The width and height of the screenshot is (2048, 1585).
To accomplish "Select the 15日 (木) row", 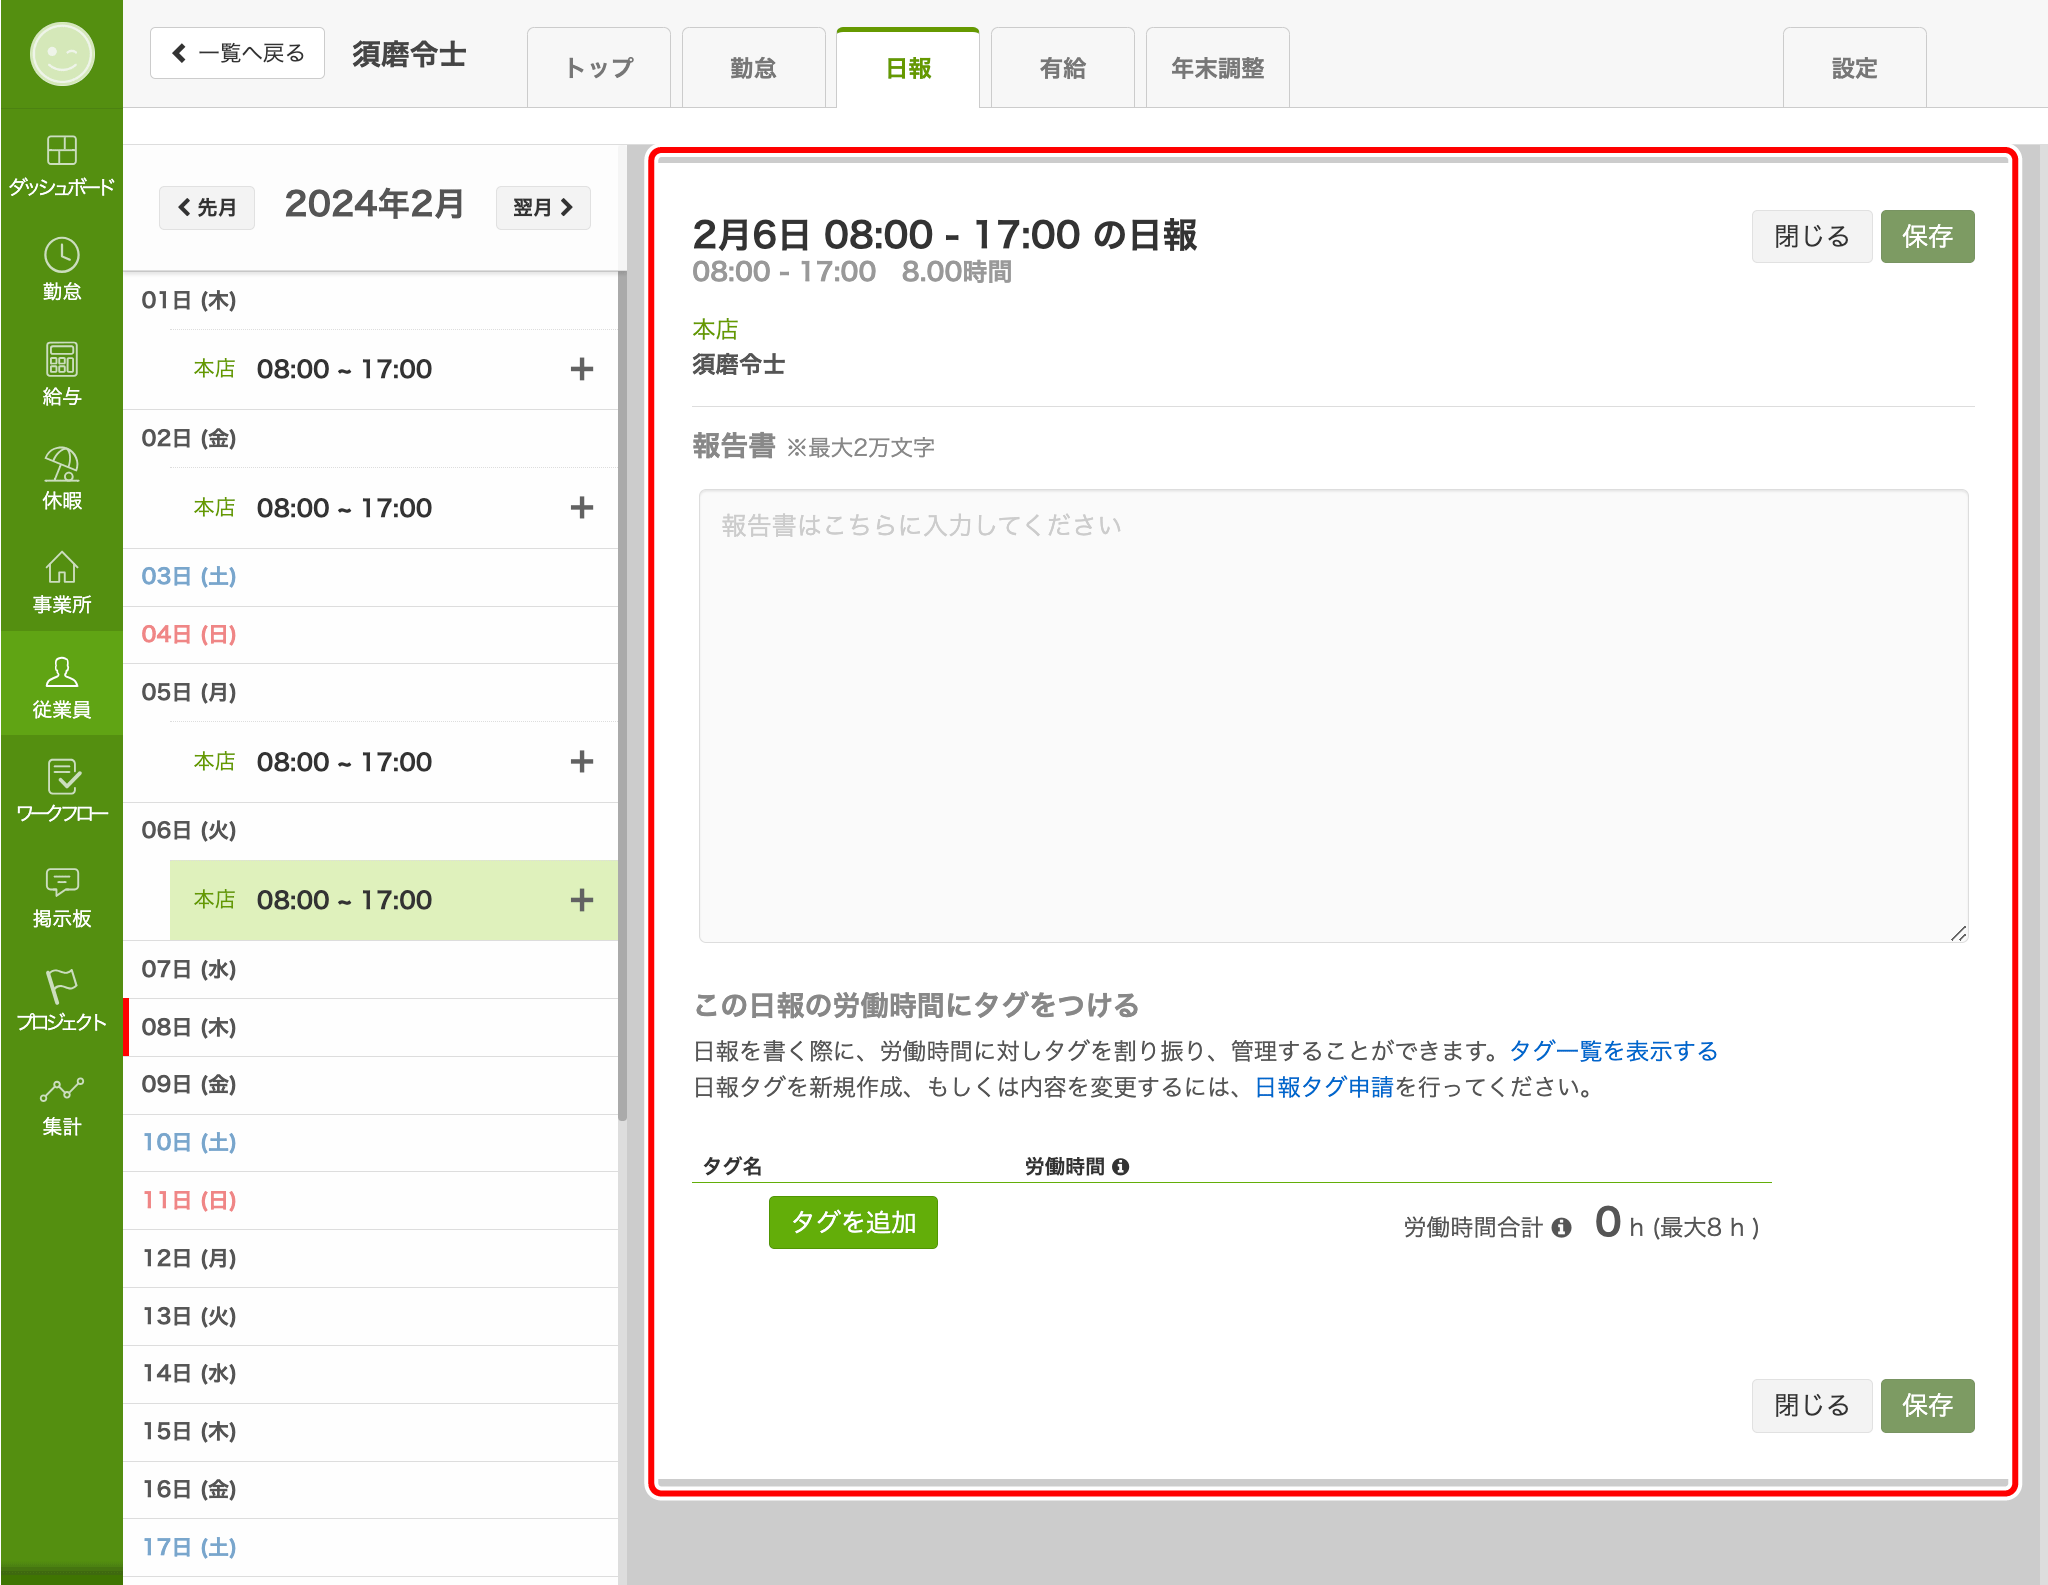I will coord(370,1432).
